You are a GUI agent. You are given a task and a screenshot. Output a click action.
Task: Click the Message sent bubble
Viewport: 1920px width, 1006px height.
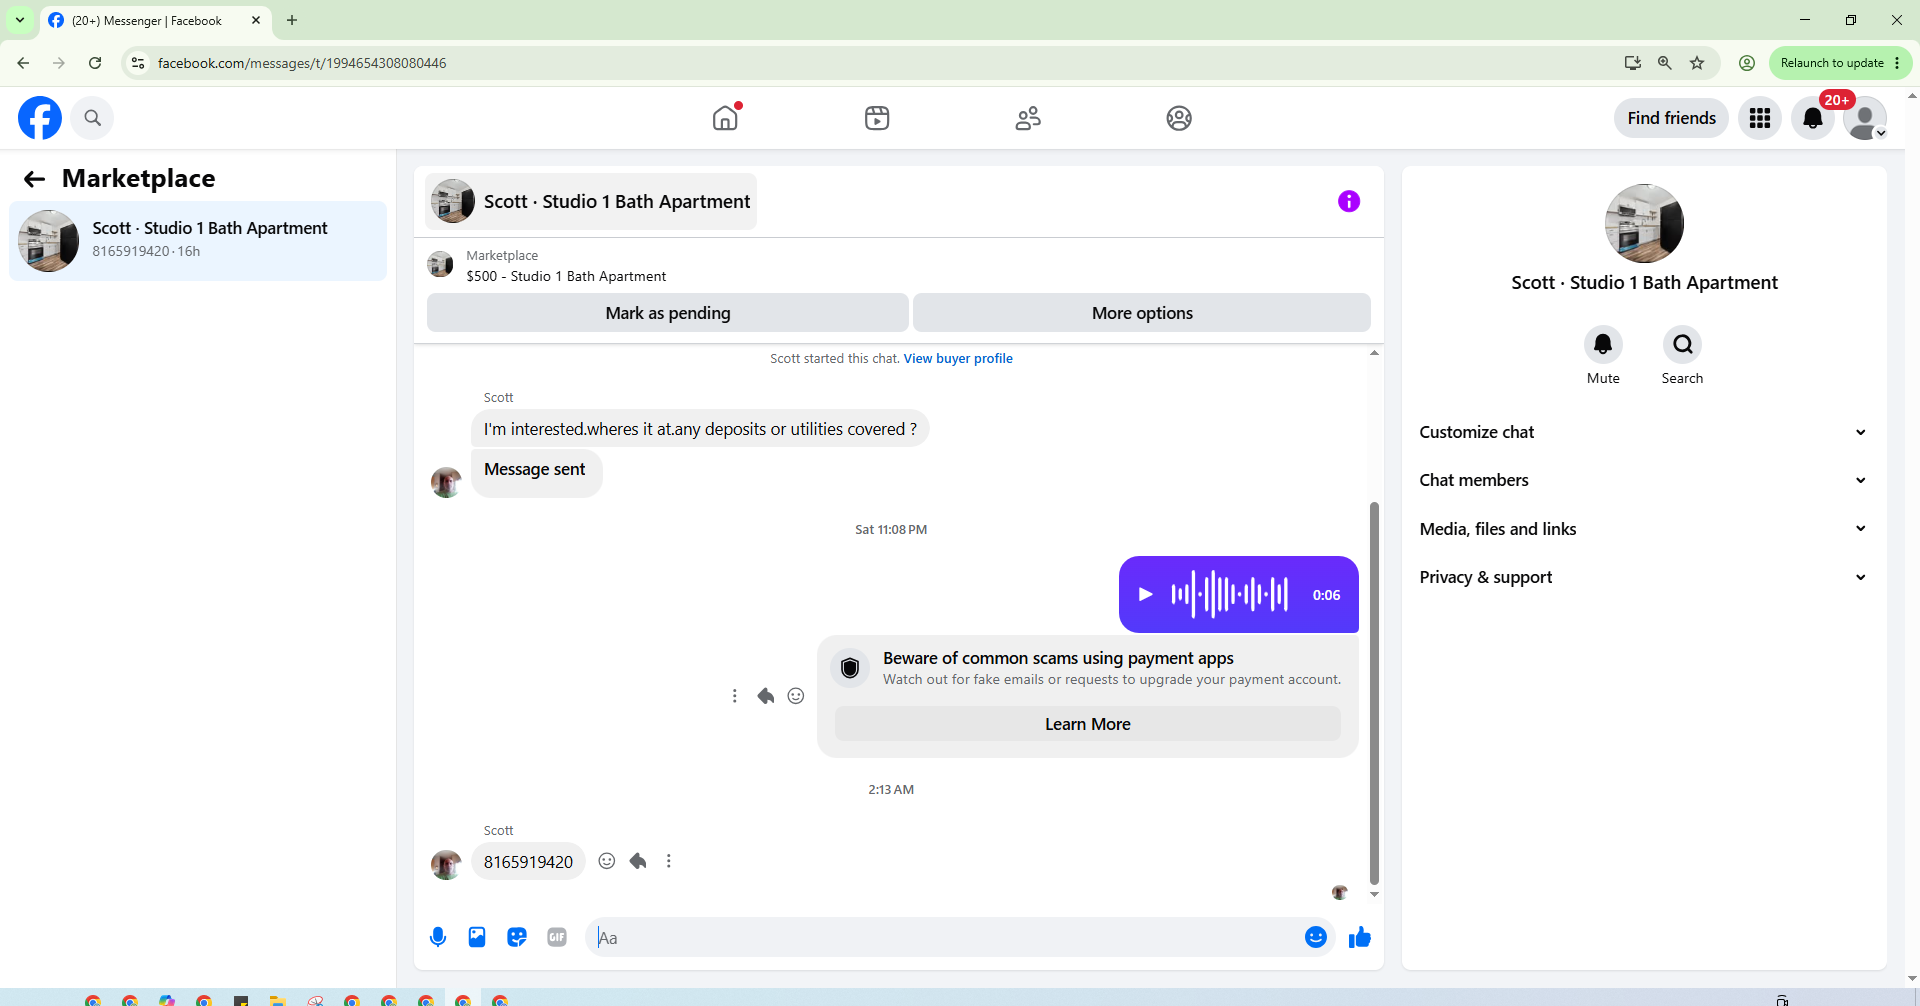(x=536, y=472)
